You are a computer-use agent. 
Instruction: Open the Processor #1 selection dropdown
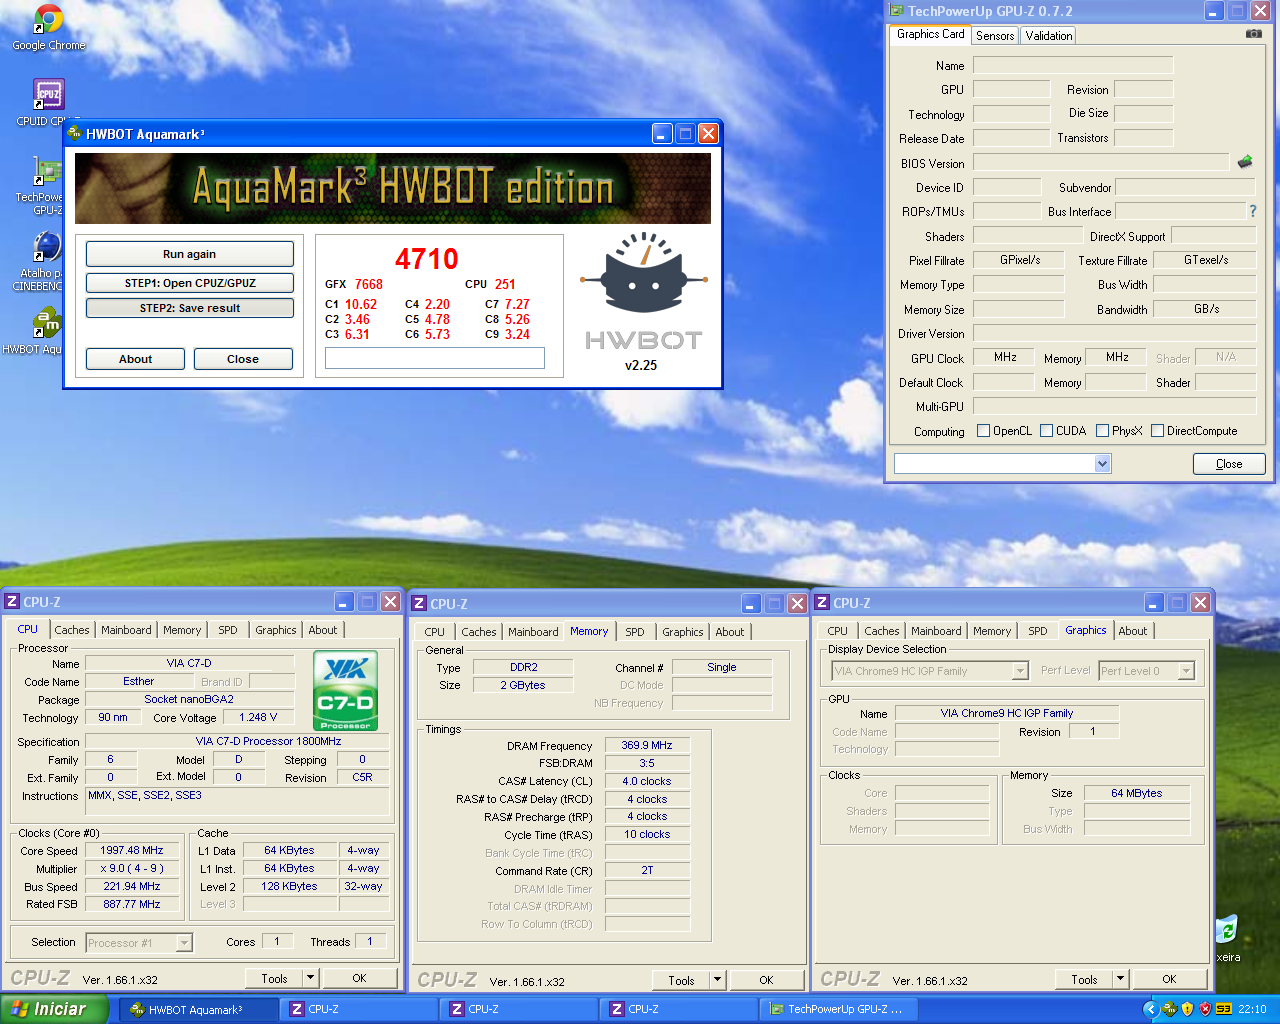coord(183,942)
